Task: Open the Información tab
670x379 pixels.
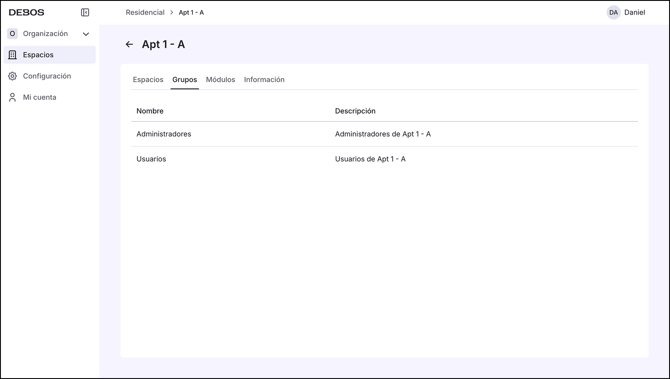Action: [264, 79]
